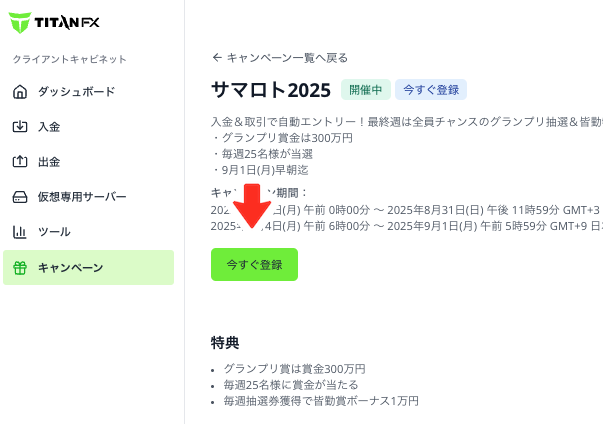The image size is (603, 424).
Task: Click the TITAN FX wordmark text
Action: (67, 22)
